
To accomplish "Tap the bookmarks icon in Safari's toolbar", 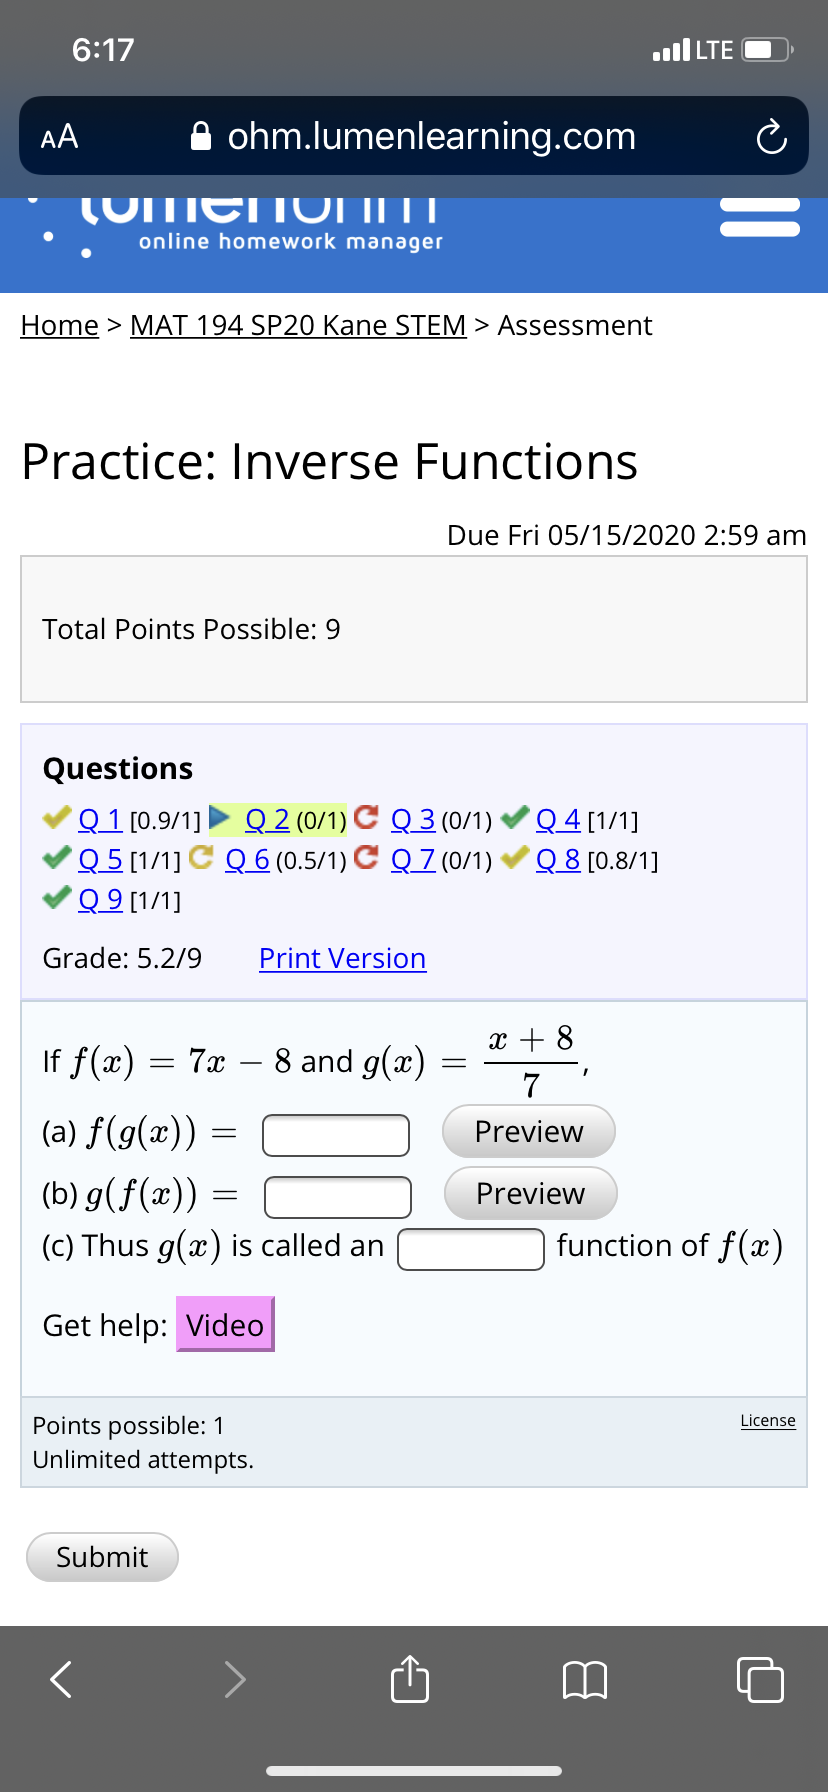I will tap(585, 1681).
